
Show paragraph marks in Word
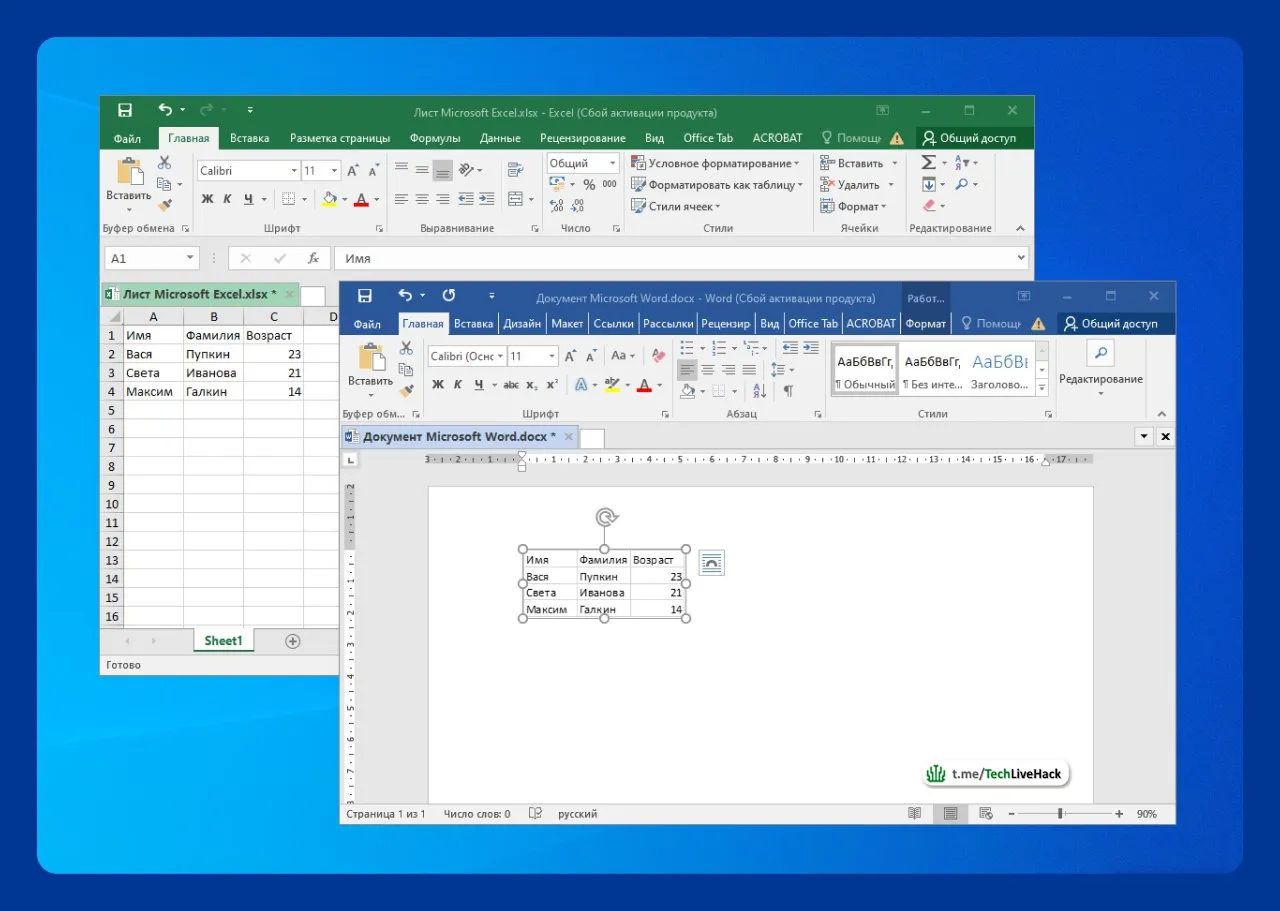pyautogui.click(x=788, y=391)
